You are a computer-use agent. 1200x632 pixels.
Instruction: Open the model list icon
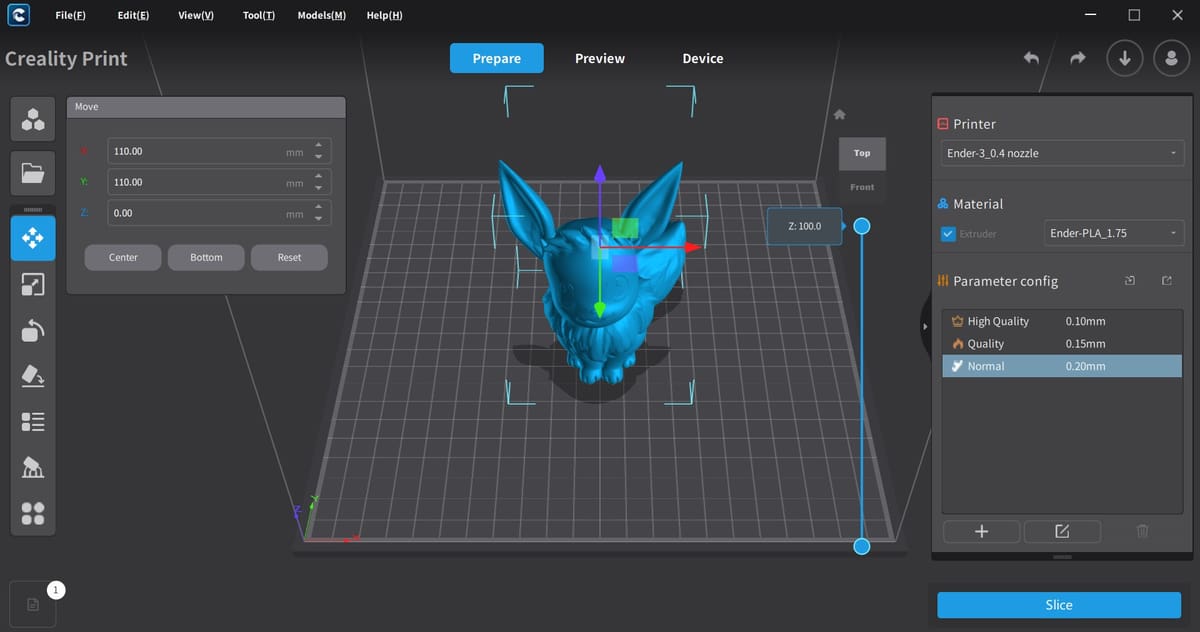point(33,421)
